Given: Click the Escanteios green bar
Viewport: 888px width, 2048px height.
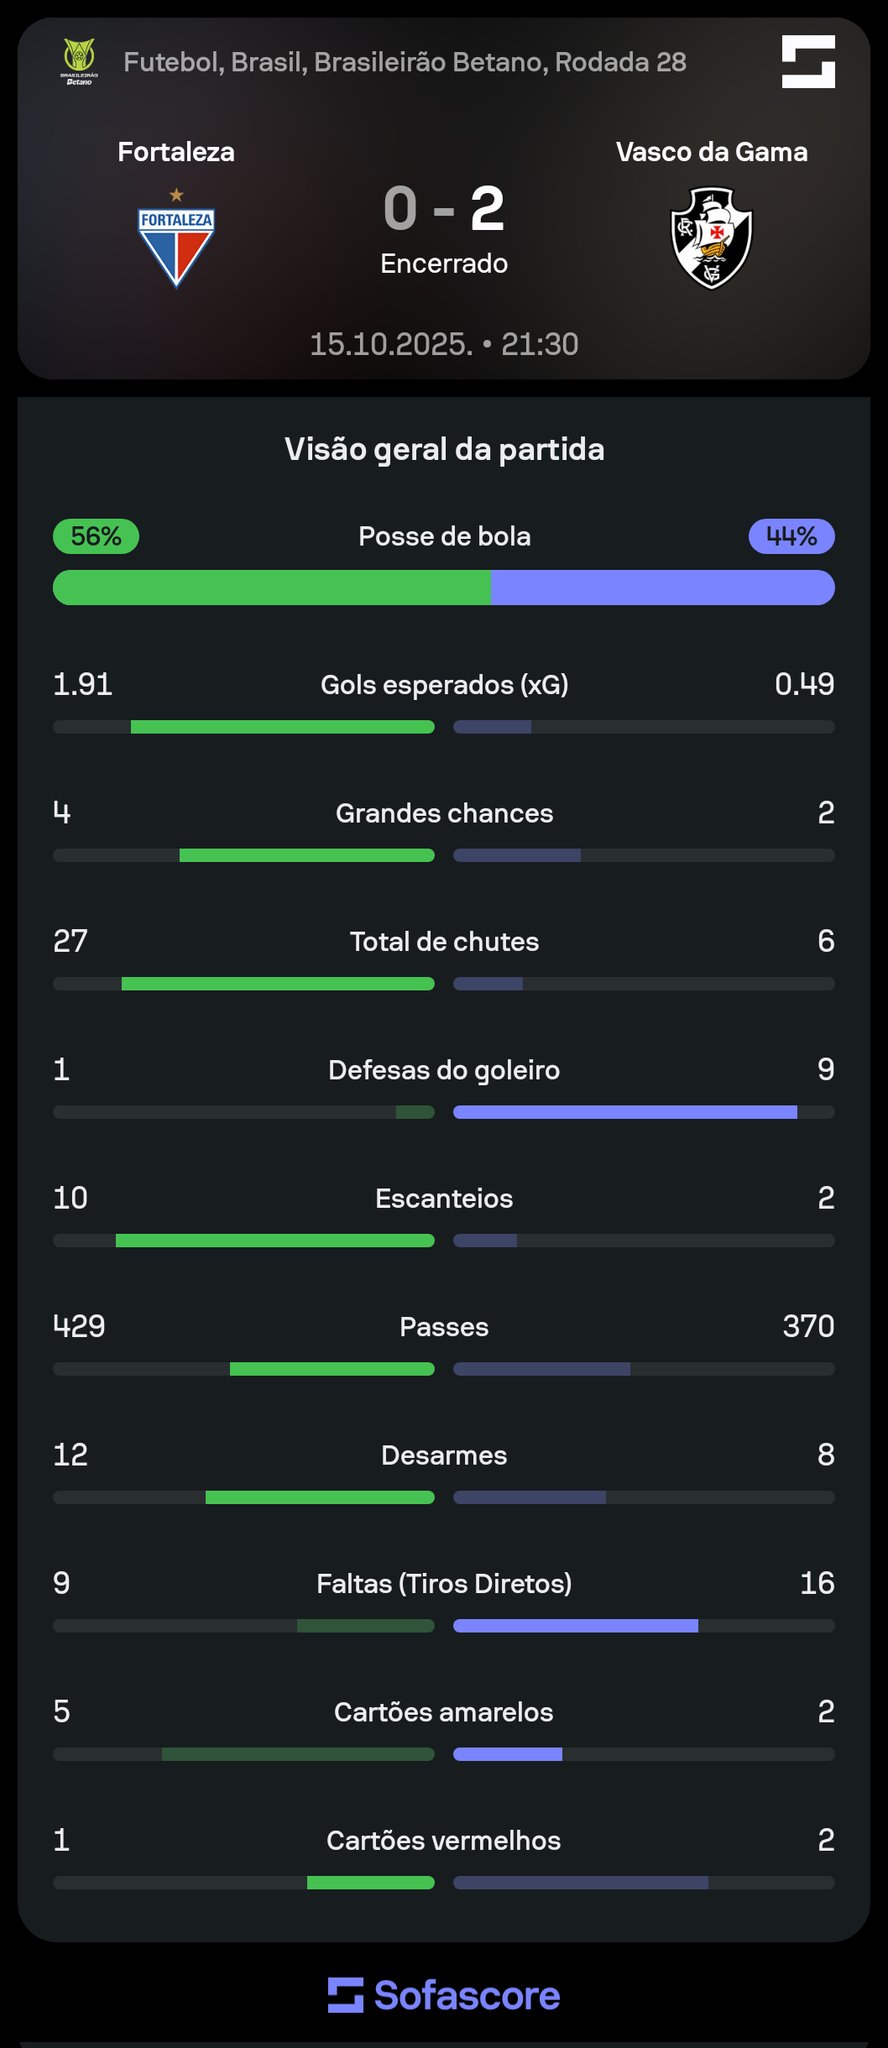Looking at the screenshot, I should click(x=275, y=1241).
